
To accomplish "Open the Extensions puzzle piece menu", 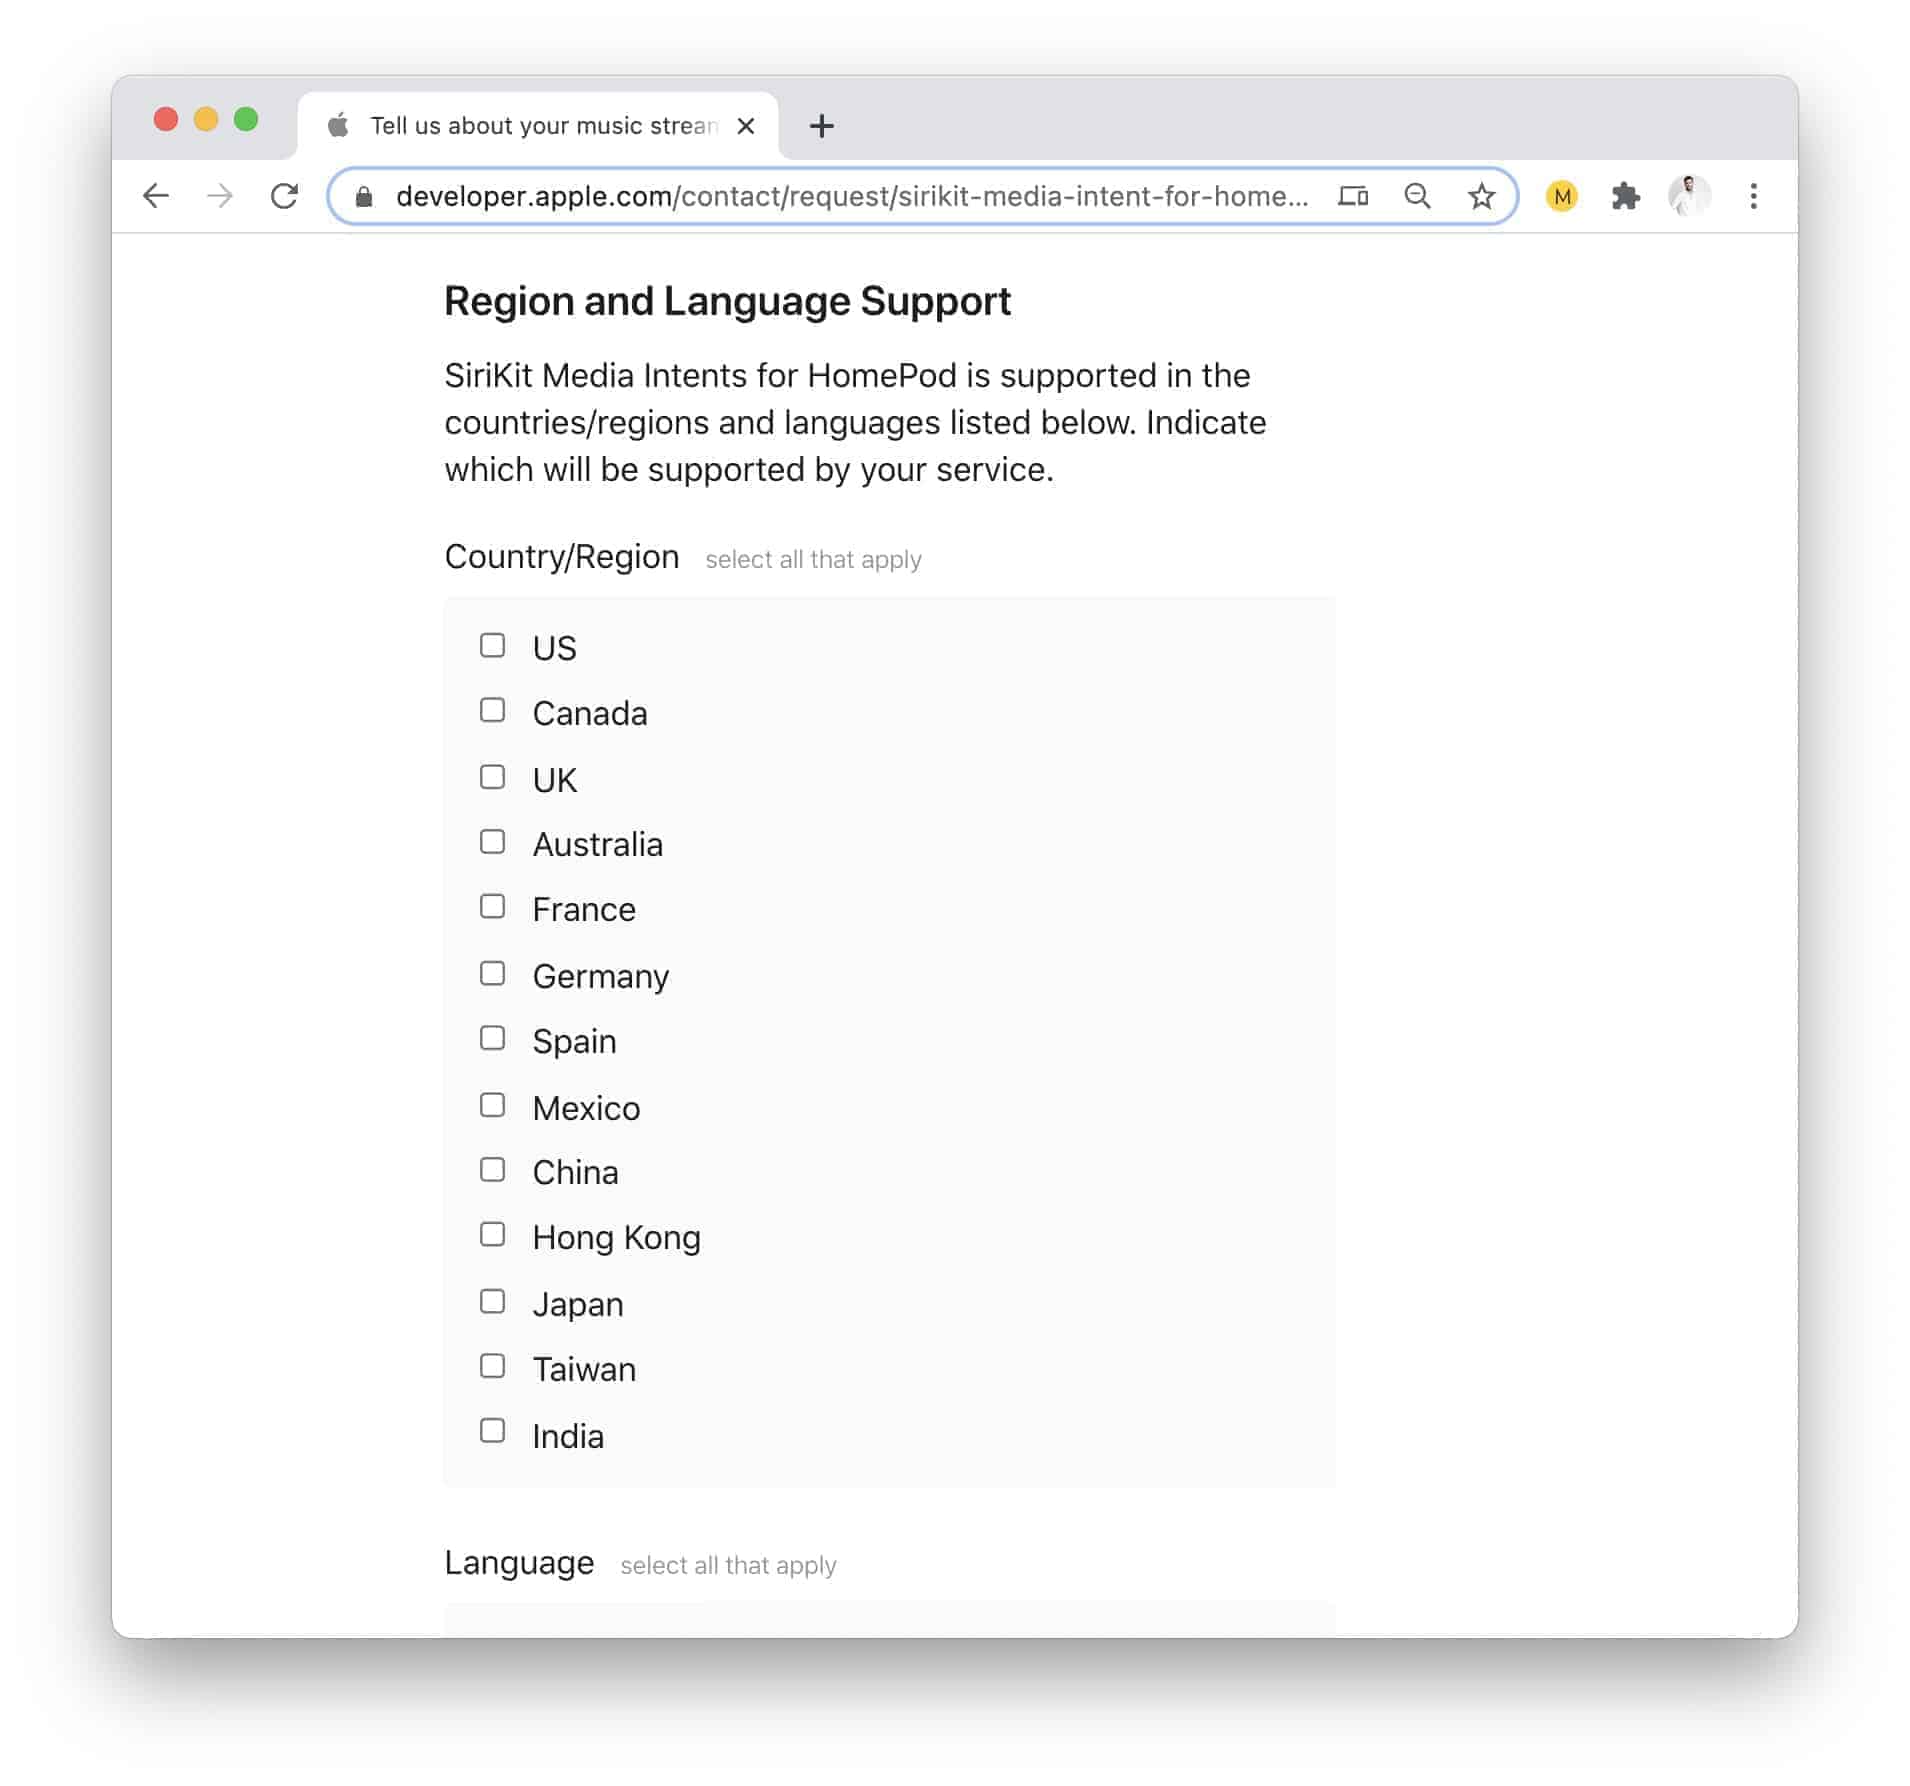I will 1625,196.
